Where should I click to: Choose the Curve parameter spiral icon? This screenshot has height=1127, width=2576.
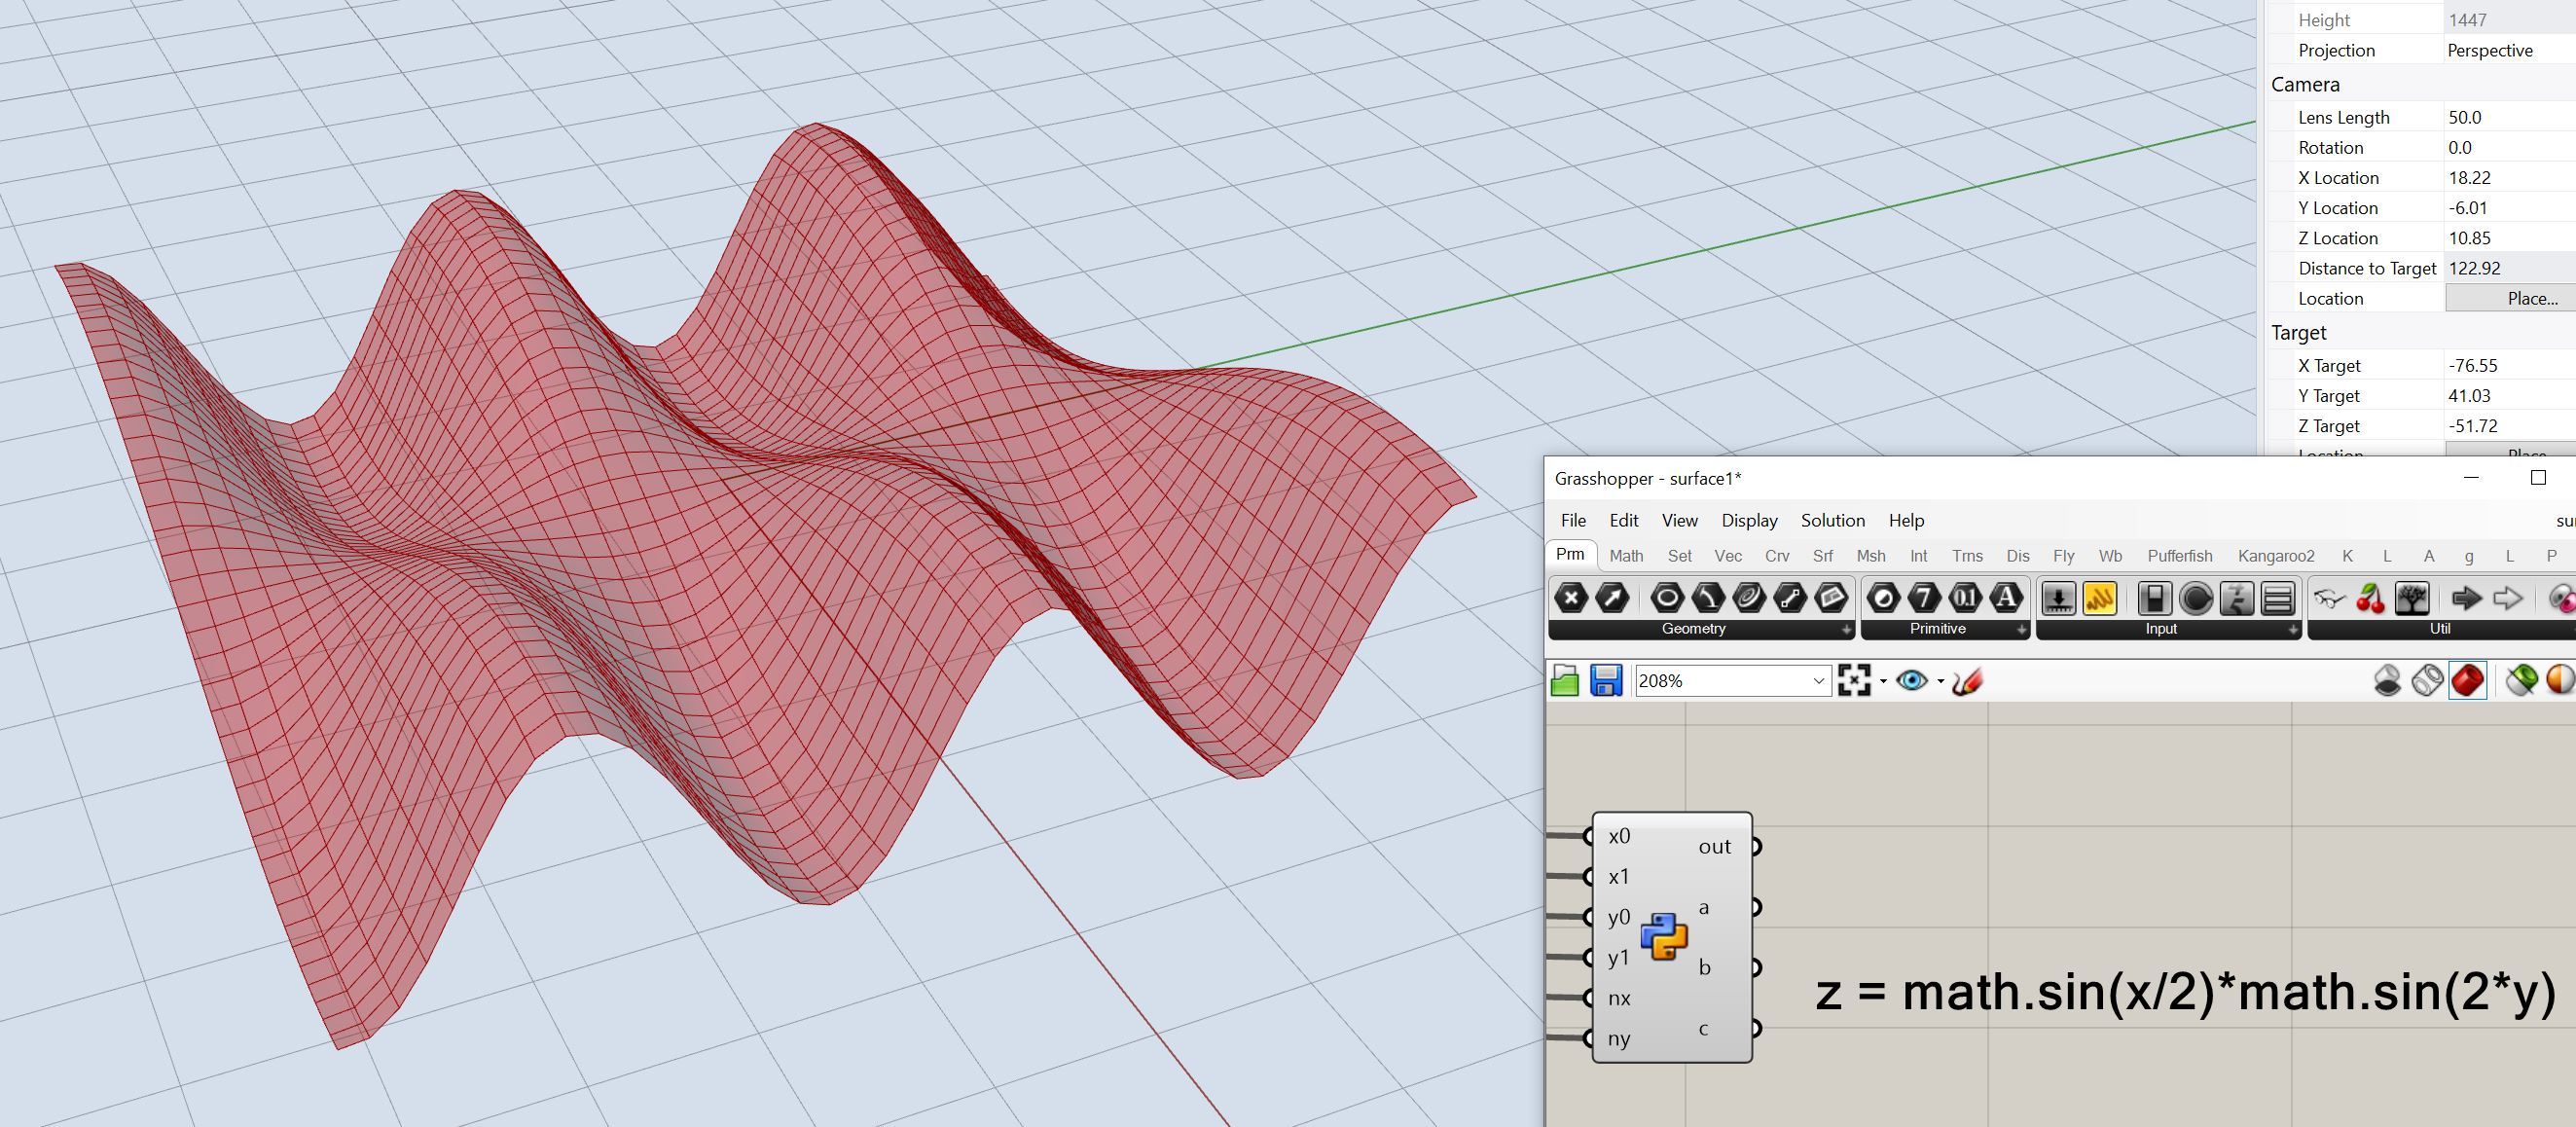pos(1749,598)
